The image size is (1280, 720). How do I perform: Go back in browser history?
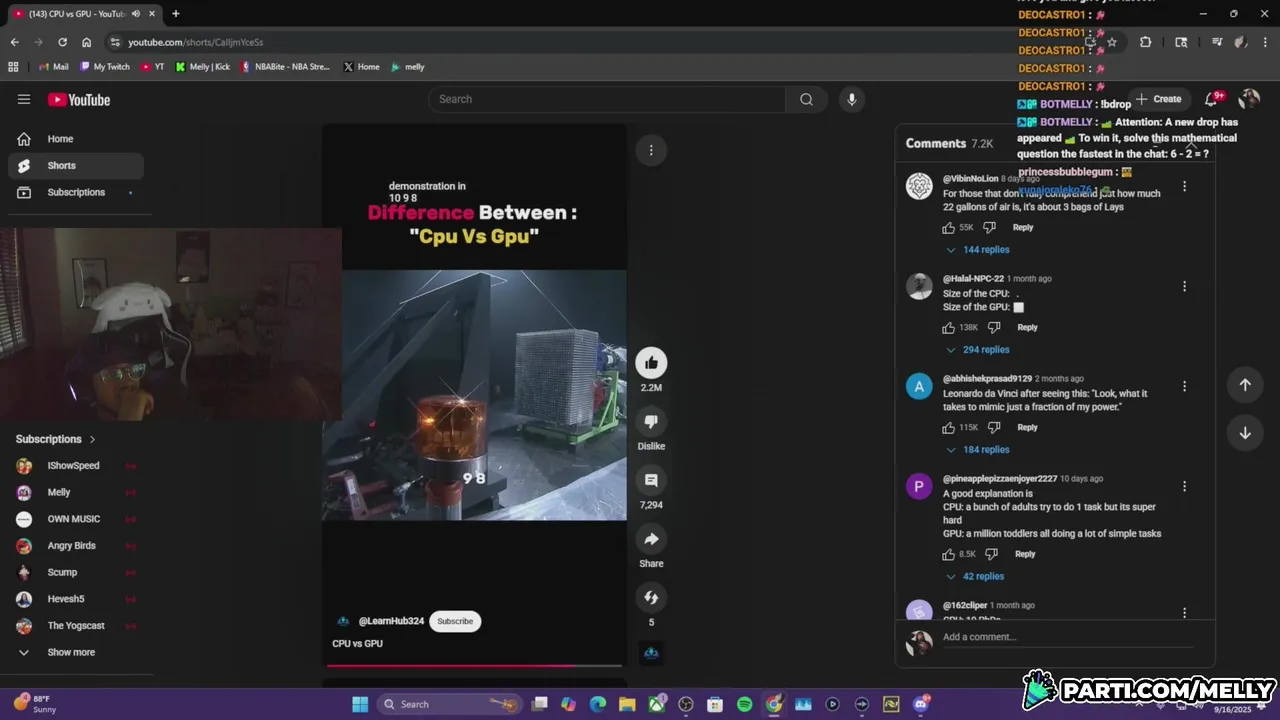(15, 42)
